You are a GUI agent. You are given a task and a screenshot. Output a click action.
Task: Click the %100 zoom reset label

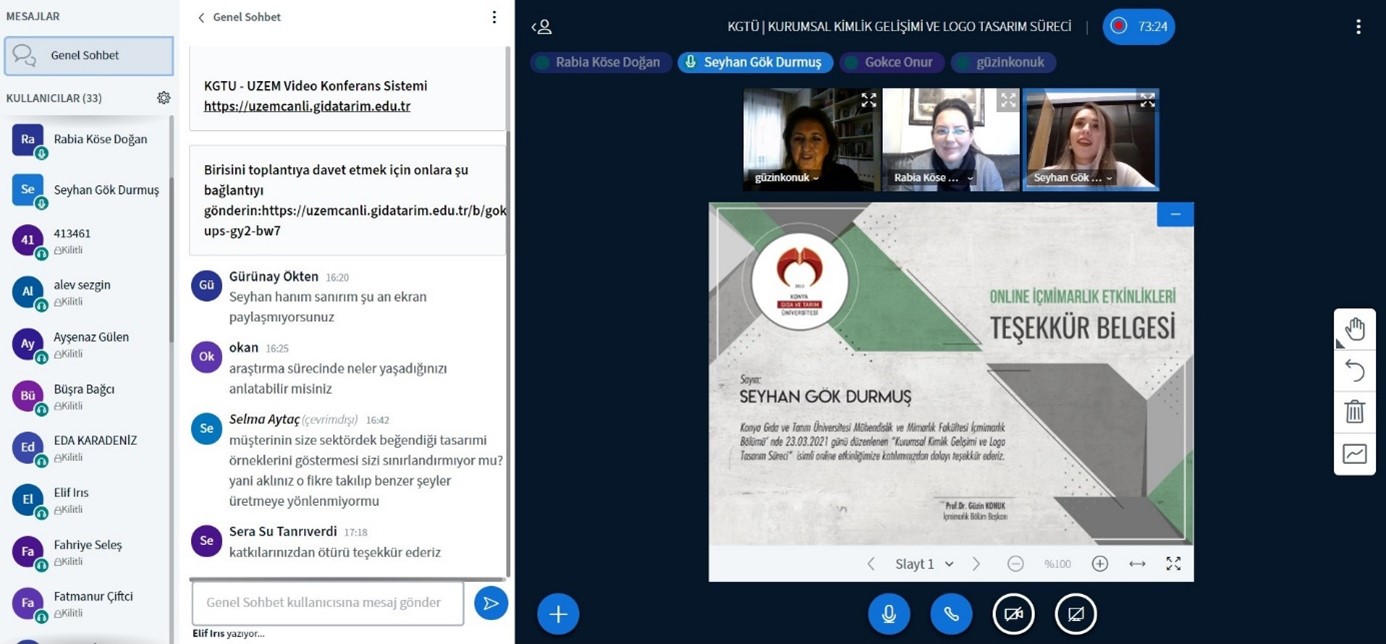[1057, 564]
